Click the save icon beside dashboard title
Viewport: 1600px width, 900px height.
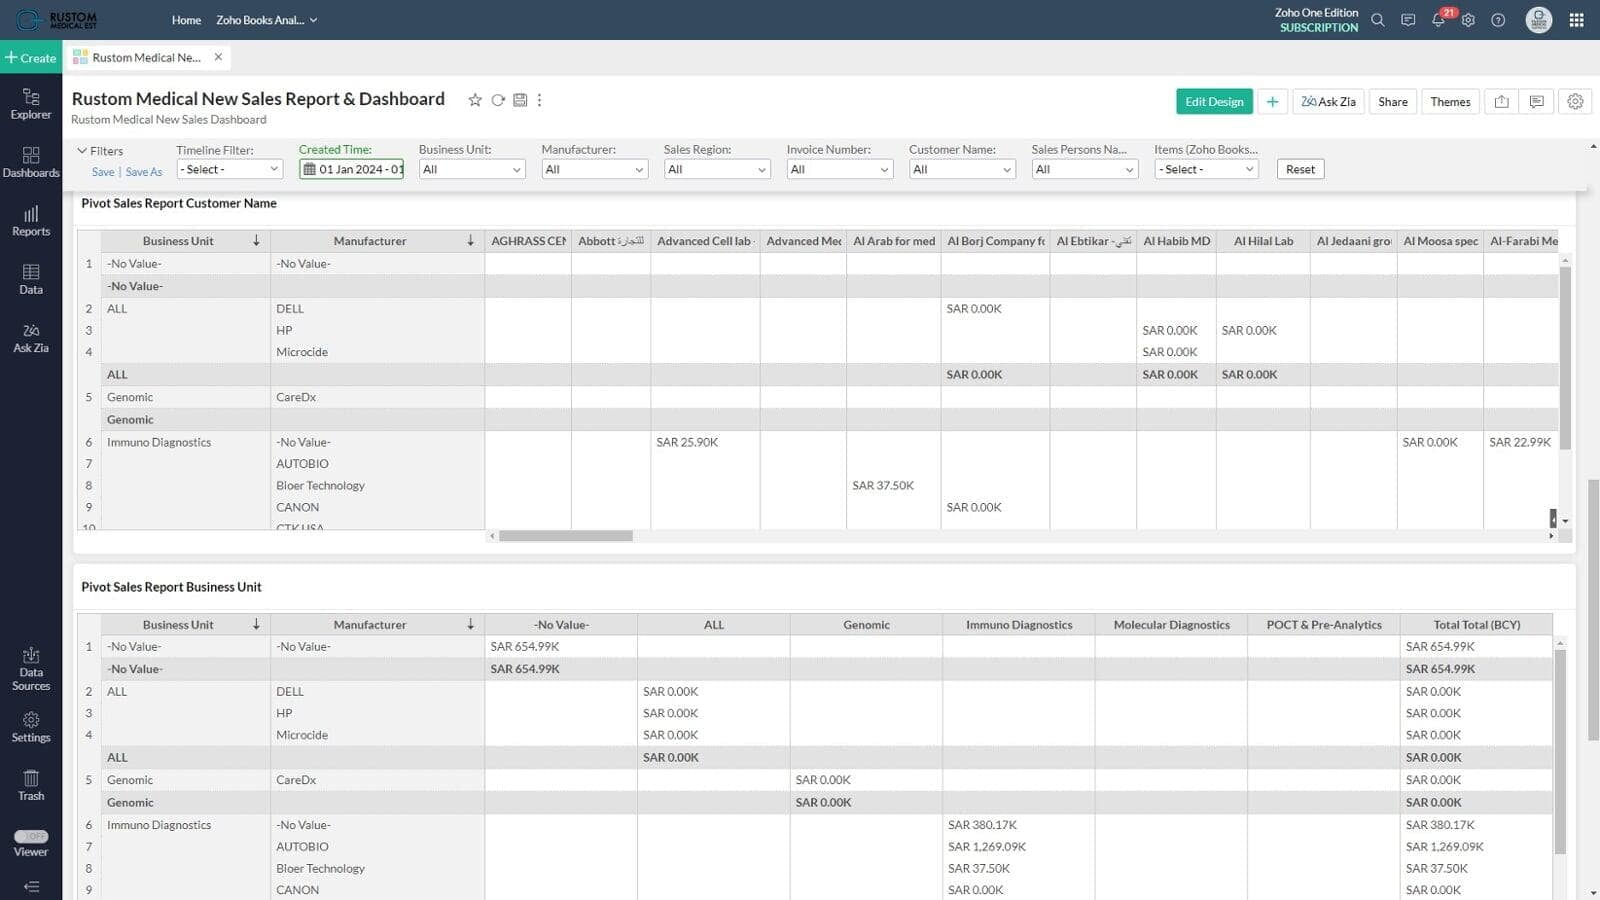(520, 100)
